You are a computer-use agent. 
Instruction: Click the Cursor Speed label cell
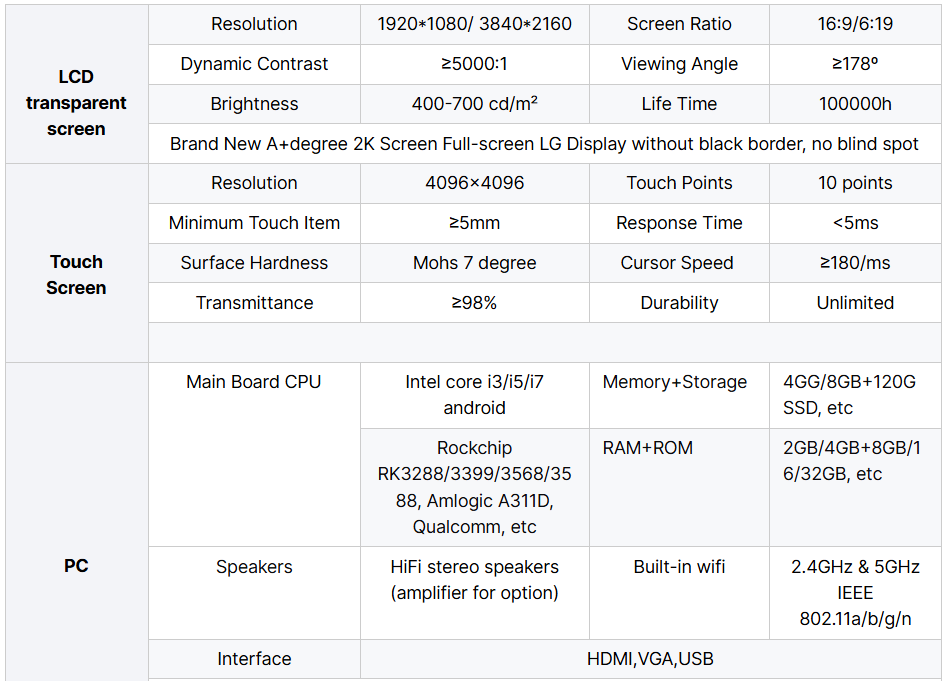coord(679,263)
